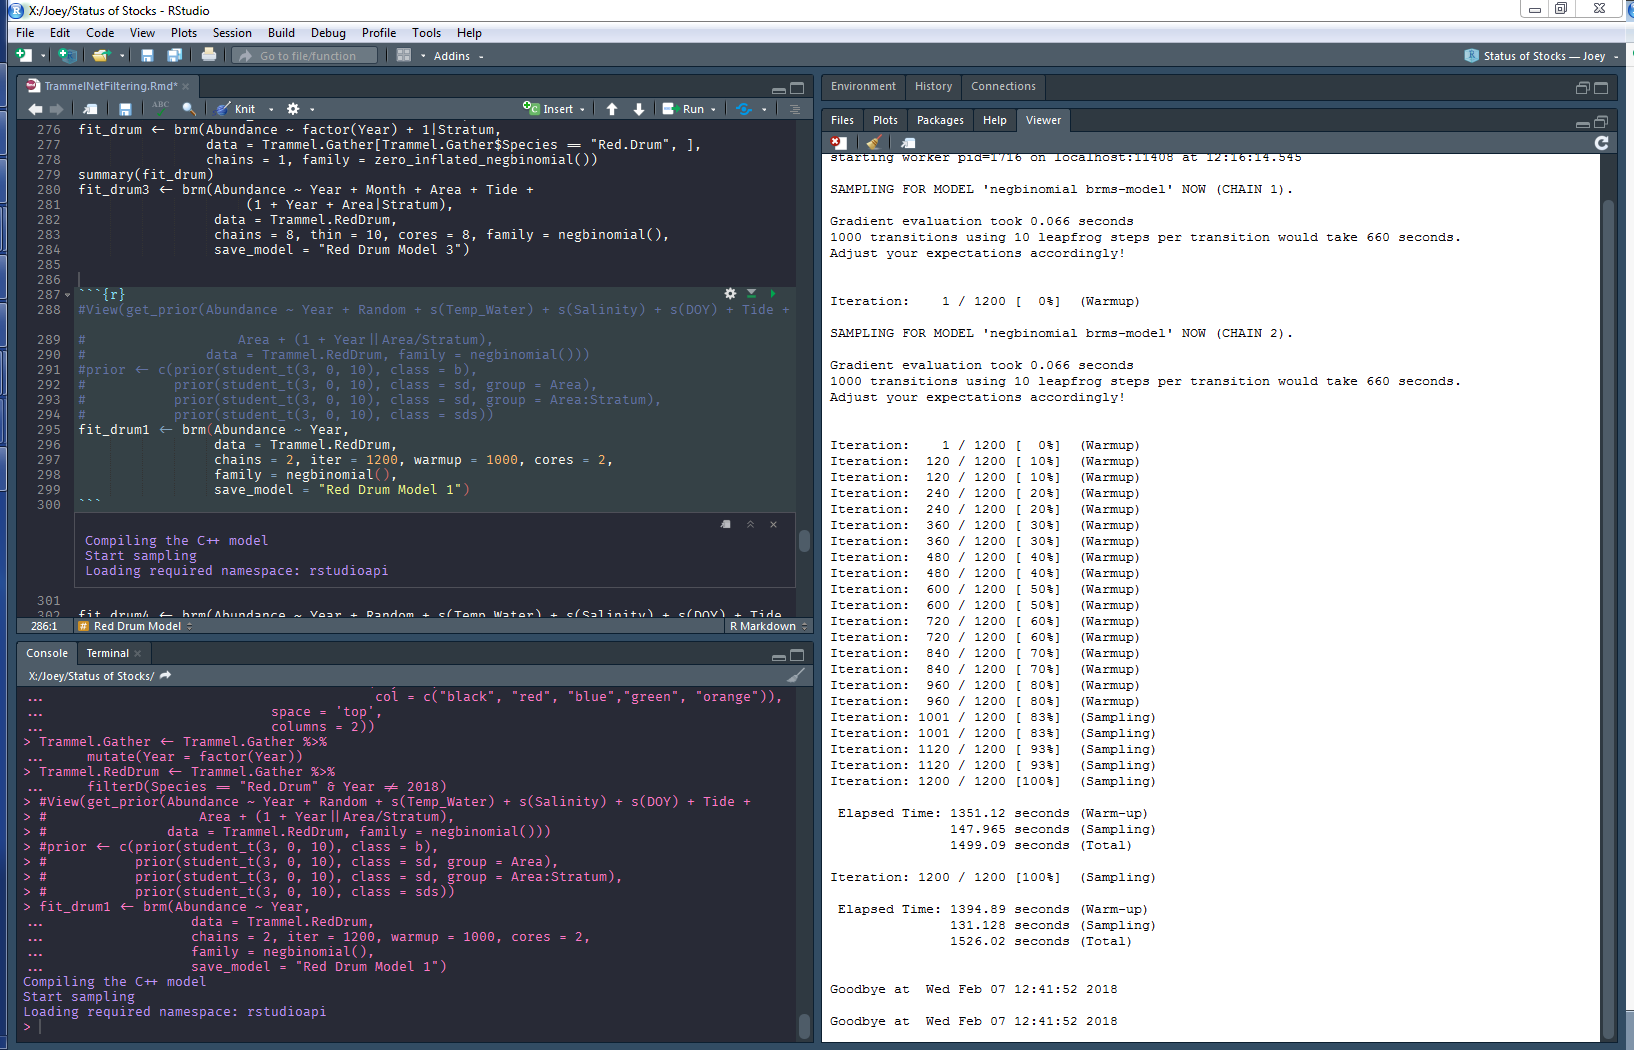The width and height of the screenshot is (1634, 1050).
Task: Minimize the source editor pane
Action: click(780, 87)
